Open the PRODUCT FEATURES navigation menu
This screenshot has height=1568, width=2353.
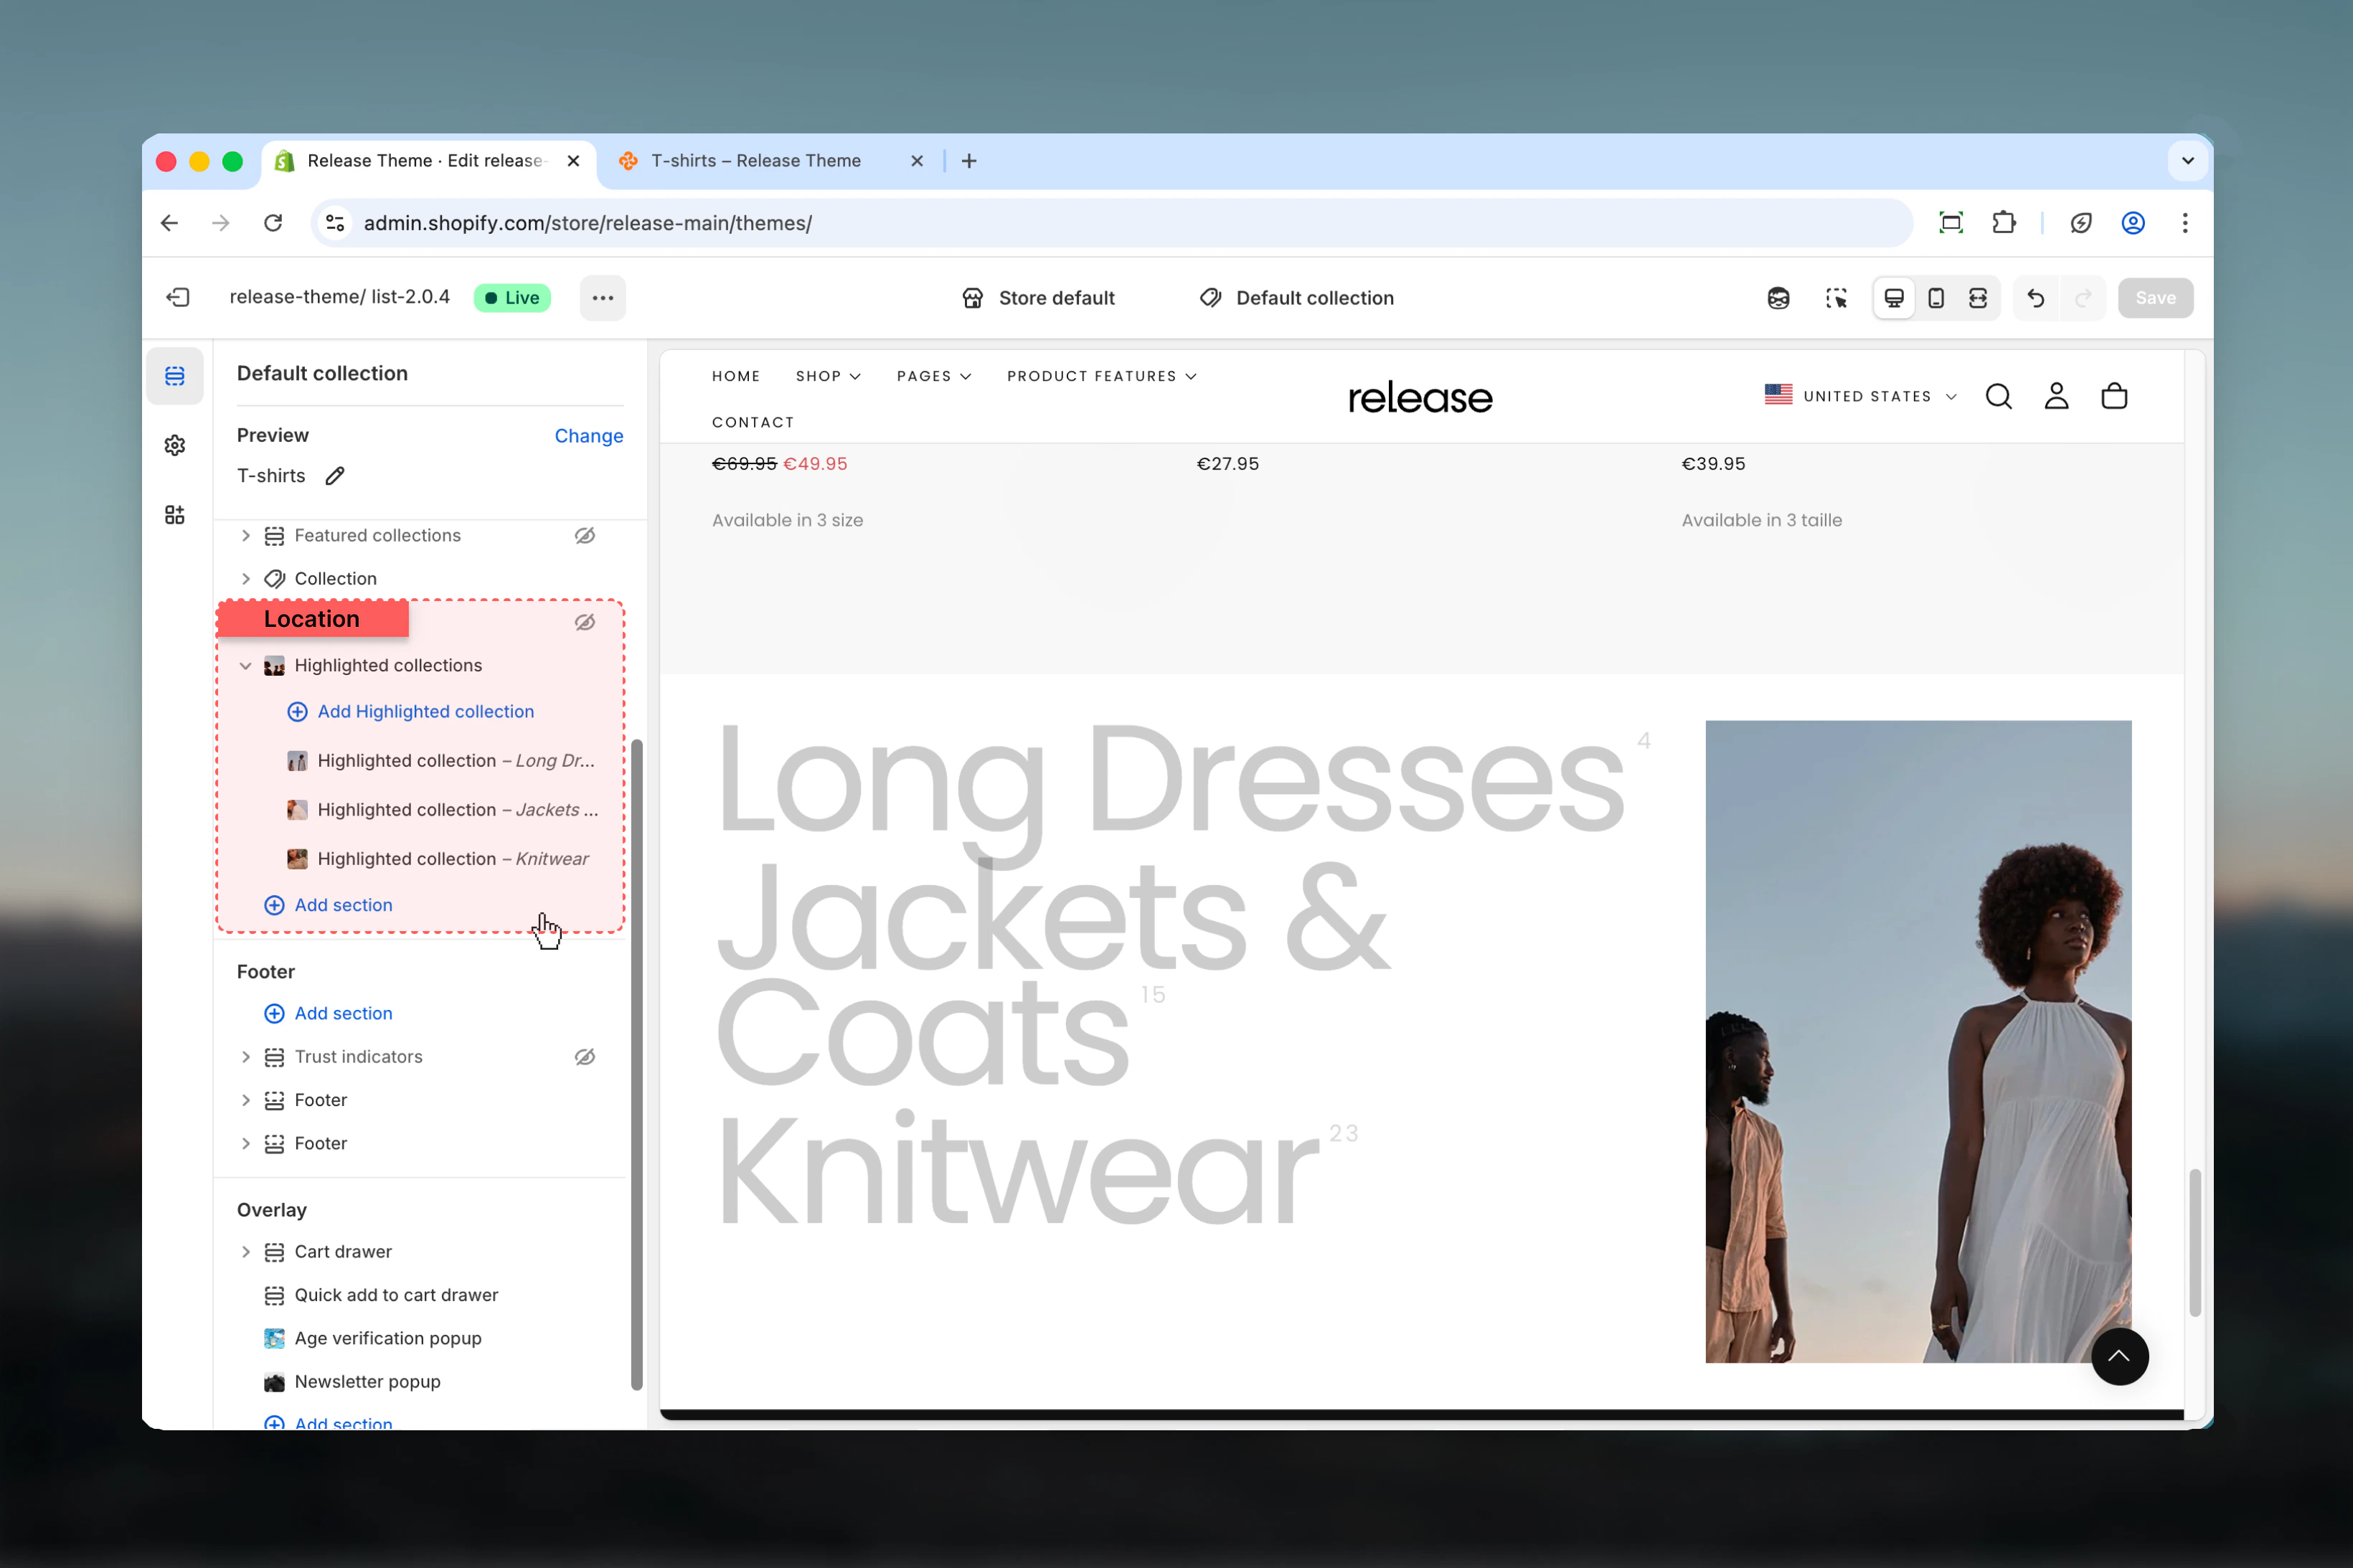click(x=1102, y=376)
